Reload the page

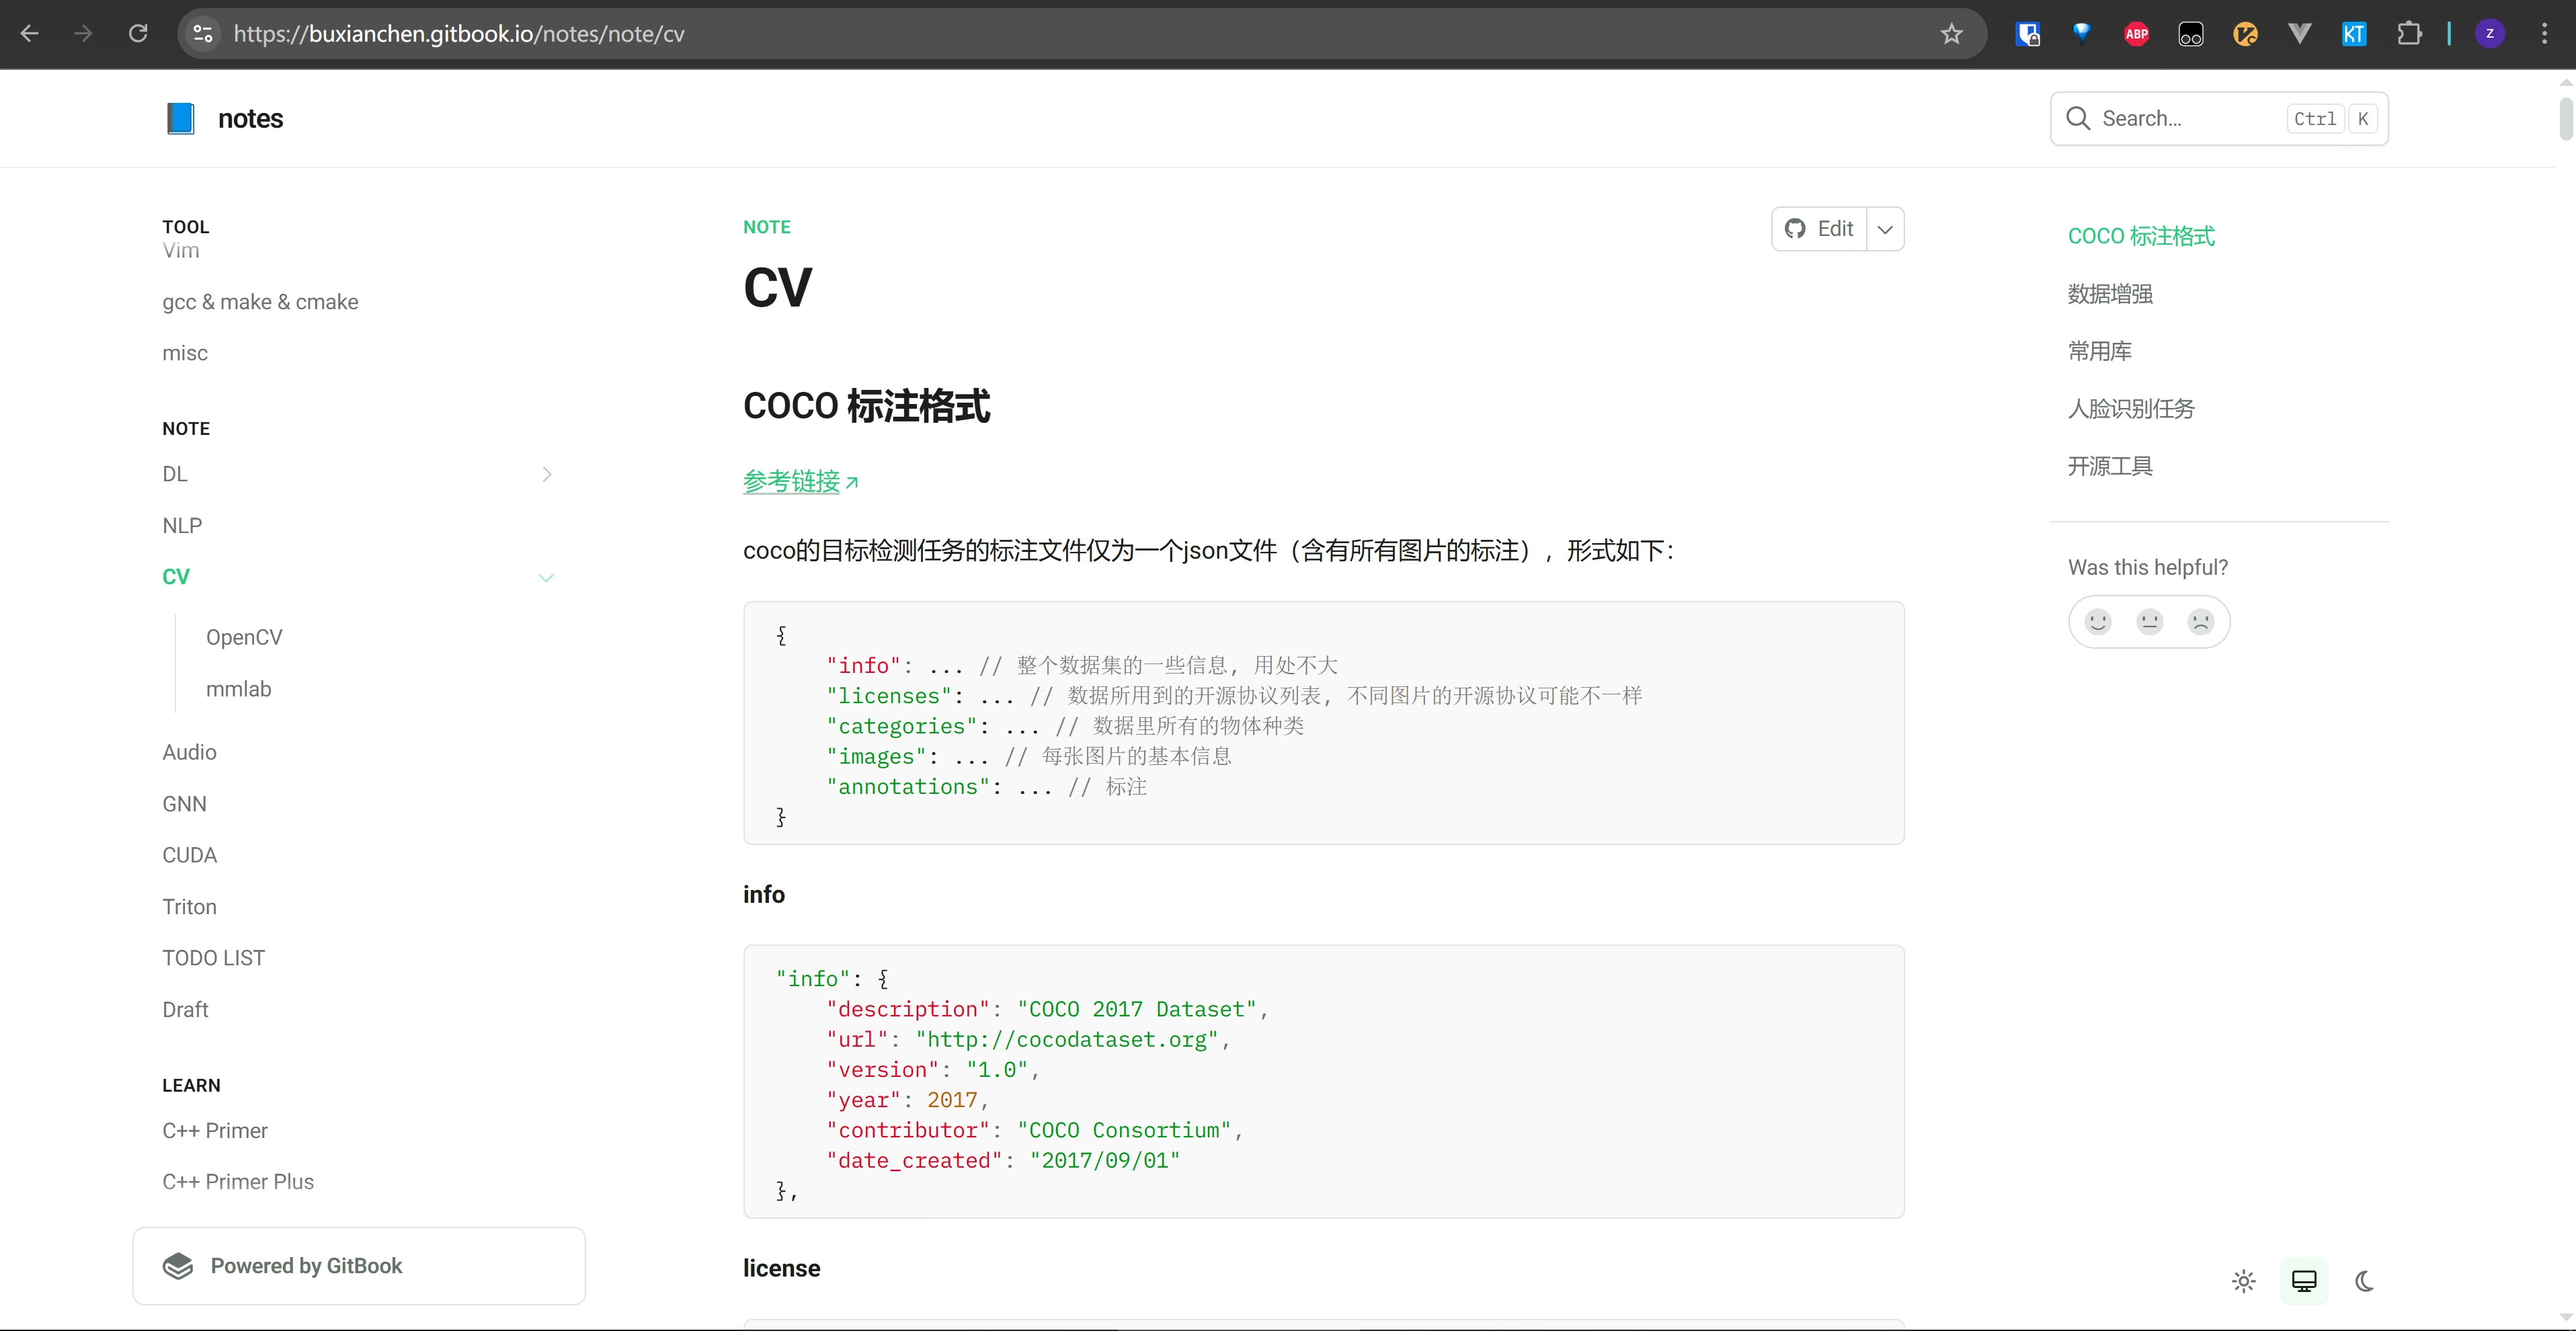click(x=138, y=34)
